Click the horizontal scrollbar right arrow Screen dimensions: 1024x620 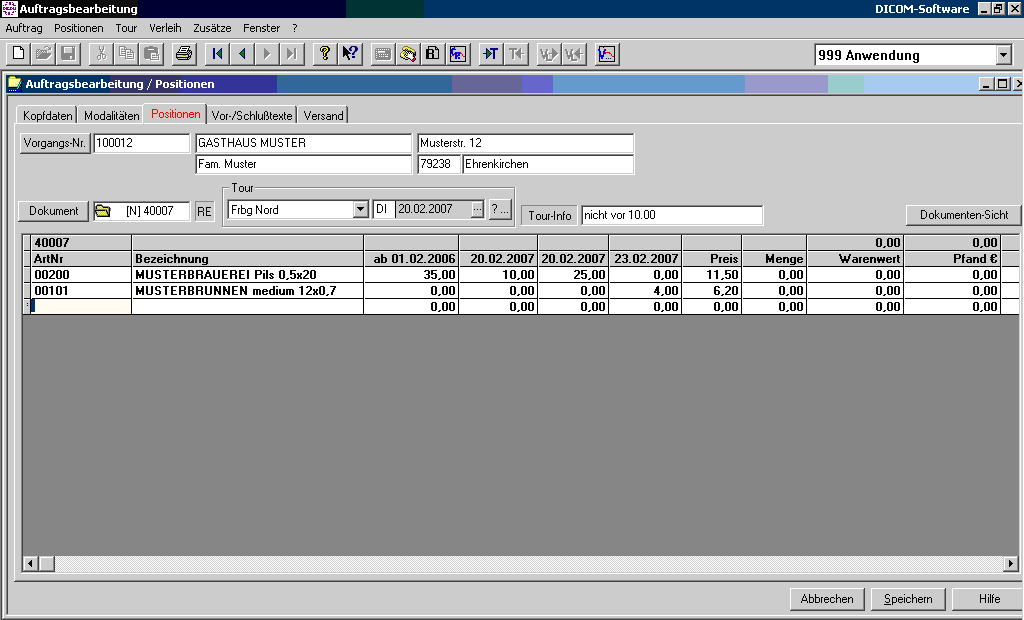(x=1010, y=564)
